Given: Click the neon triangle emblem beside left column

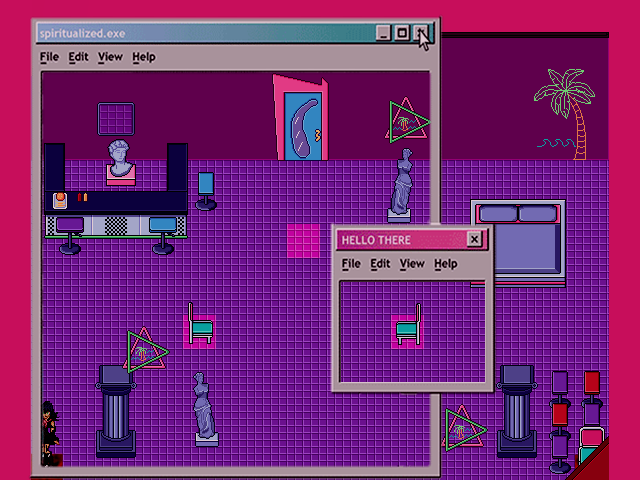Looking at the screenshot, I should [146, 350].
